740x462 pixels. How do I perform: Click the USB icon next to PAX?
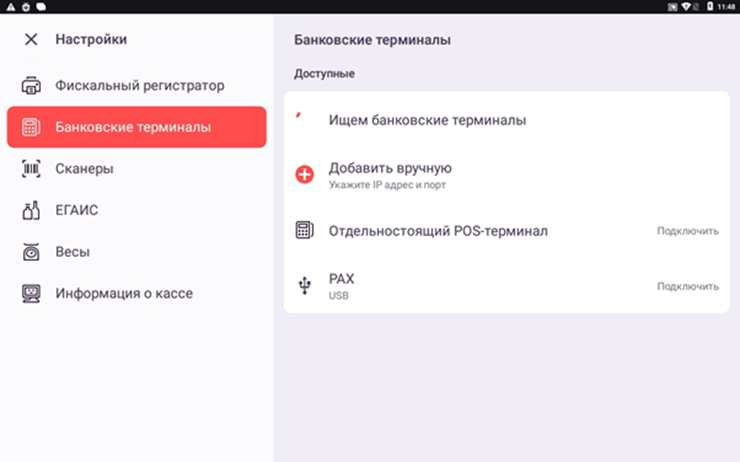click(x=304, y=286)
